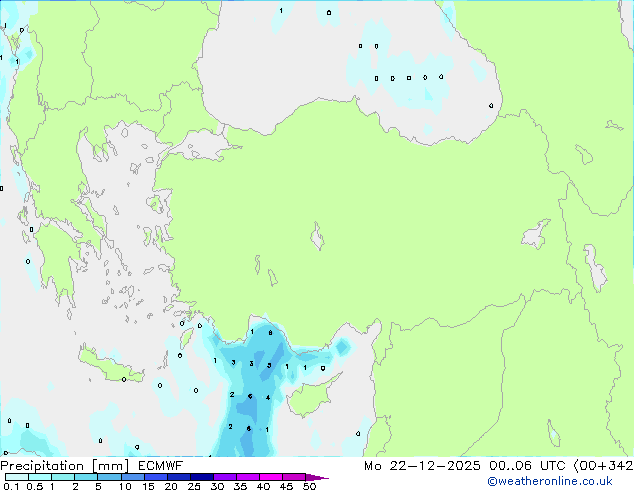Pick the 1–2 mm legend color box
This screenshot has height=490, width=634.
click(63, 477)
